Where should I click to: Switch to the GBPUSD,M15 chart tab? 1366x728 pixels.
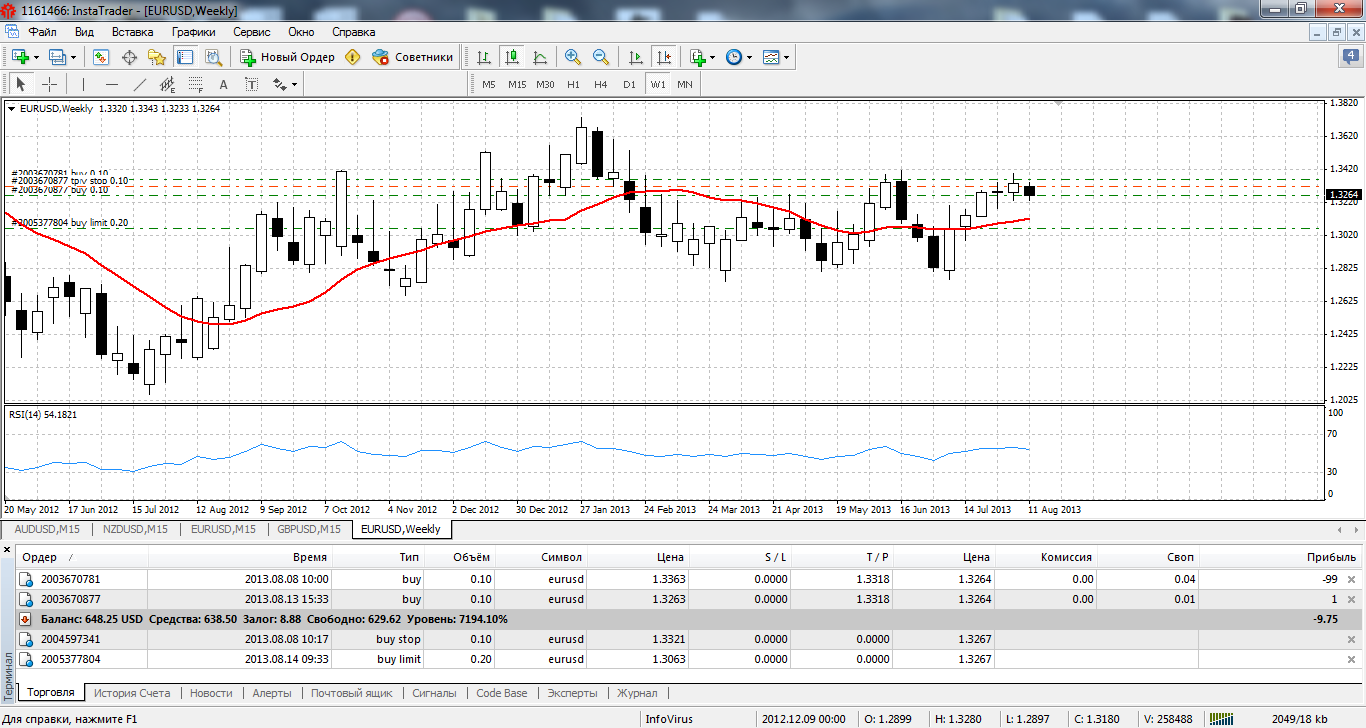click(x=308, y=529)
